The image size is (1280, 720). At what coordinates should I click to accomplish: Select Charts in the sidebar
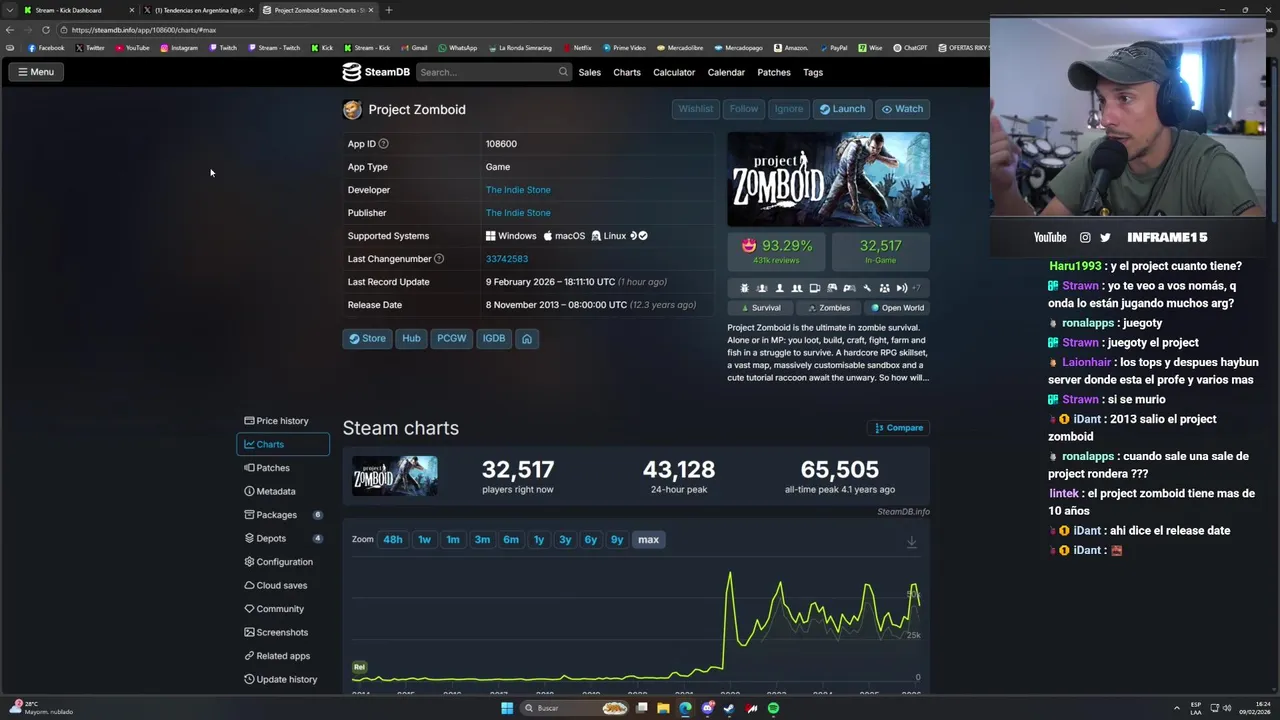pos(283,444)
